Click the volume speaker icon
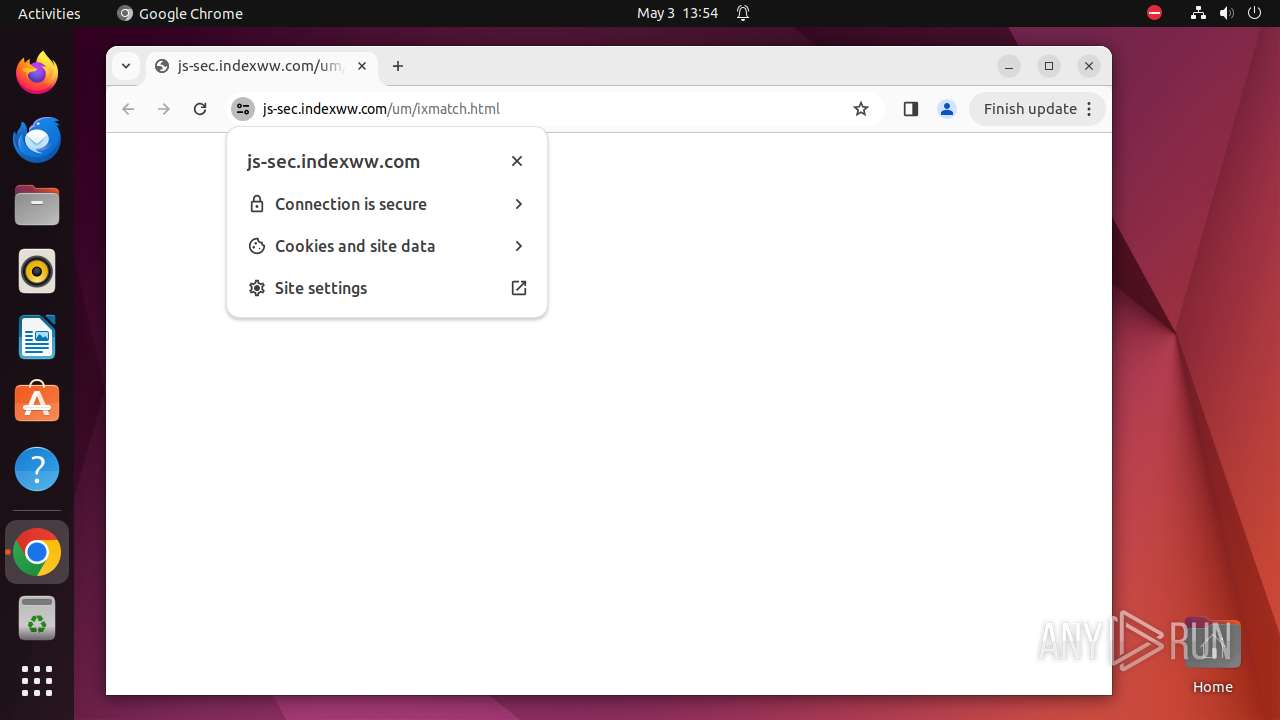This screenshot has height=720, width=1280. (x=1226, y=13)
